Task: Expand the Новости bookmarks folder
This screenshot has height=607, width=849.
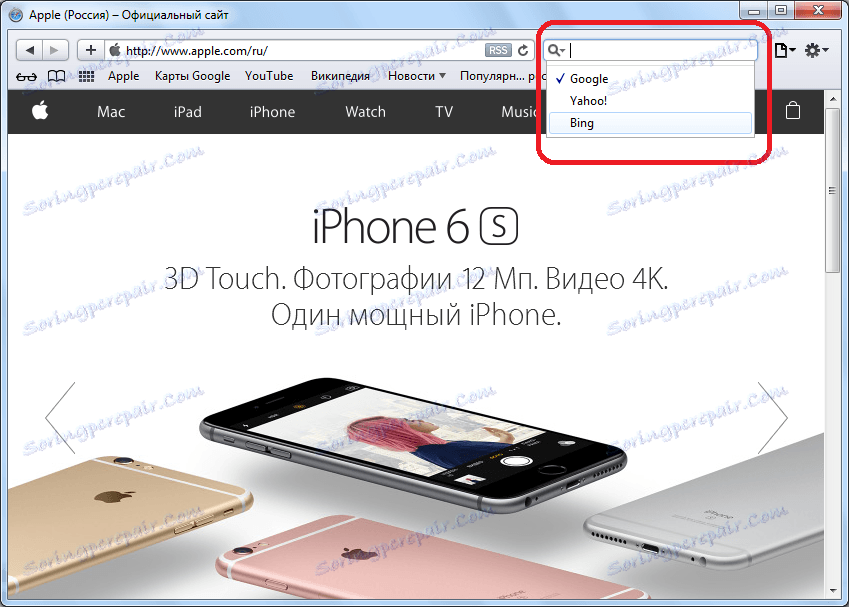Action: 416,76
